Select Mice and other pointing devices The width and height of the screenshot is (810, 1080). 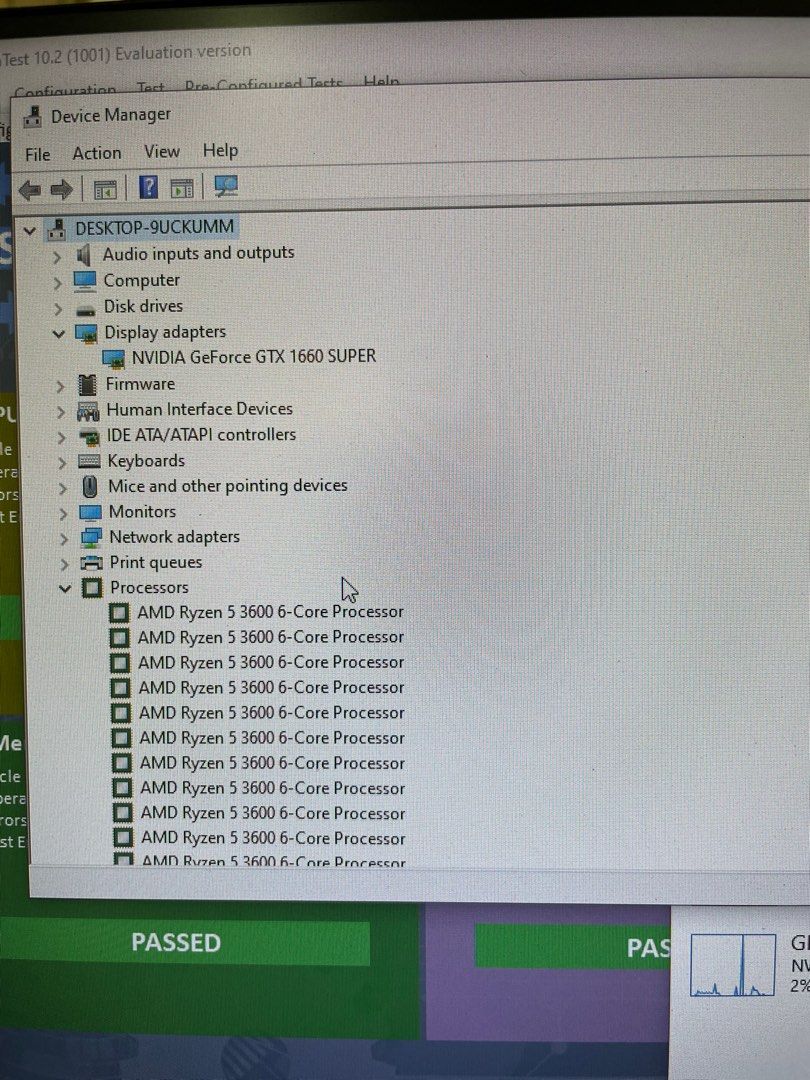point(227,486)
